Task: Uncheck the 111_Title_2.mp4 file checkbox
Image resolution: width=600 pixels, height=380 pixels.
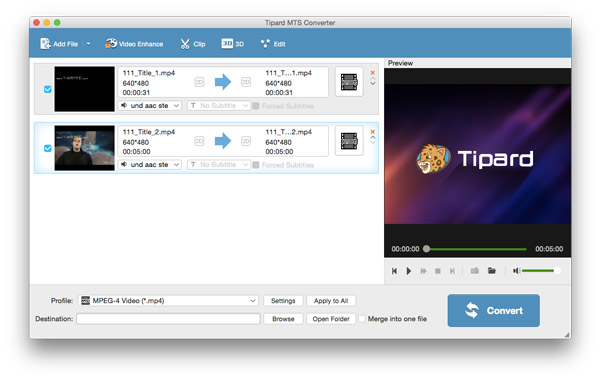Action: [48, 148]
